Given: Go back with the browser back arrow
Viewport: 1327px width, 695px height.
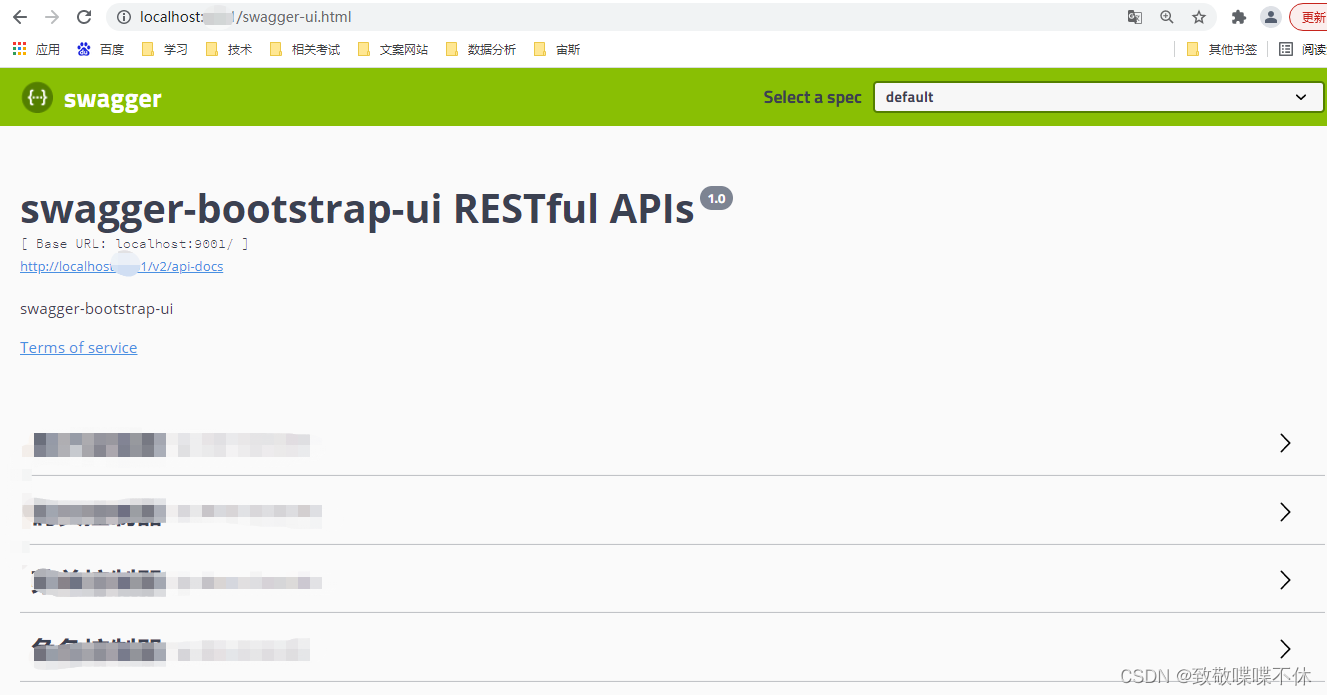Looking at the screenshot, I should click(19, 17).
